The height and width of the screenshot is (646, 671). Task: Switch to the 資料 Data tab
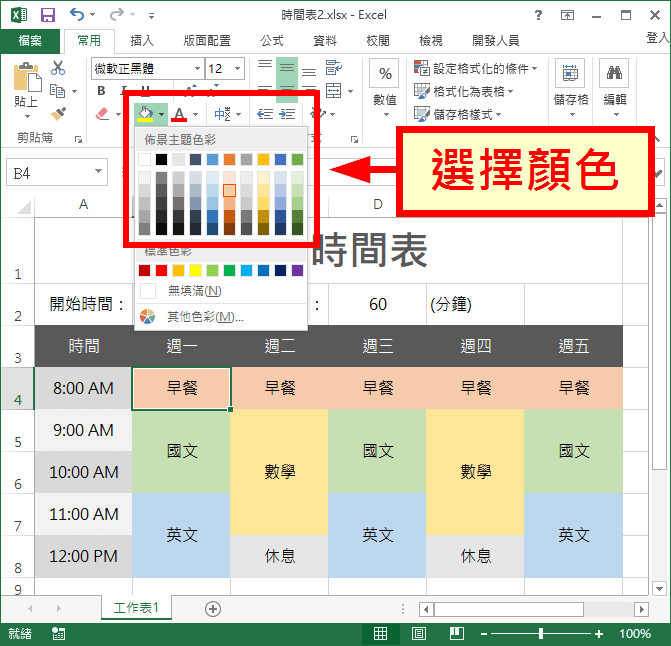coord(325,41)
